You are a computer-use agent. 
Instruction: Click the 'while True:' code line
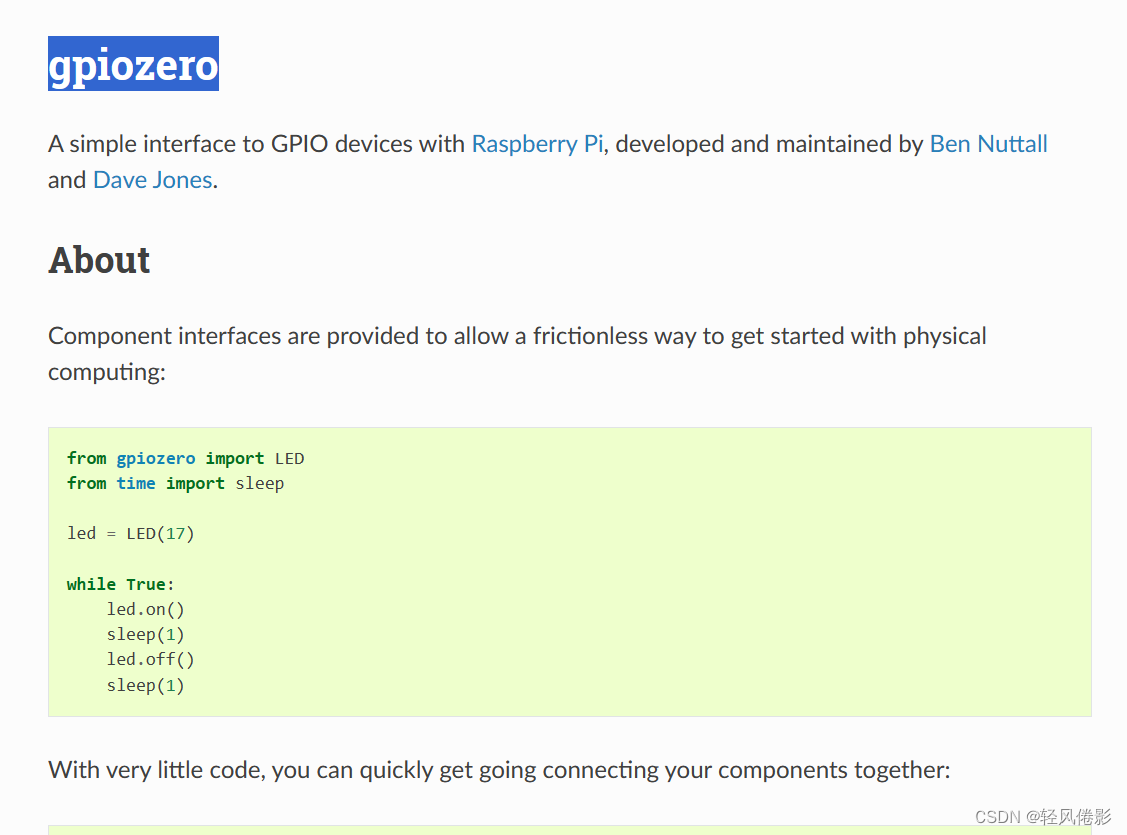click(120, 584)
